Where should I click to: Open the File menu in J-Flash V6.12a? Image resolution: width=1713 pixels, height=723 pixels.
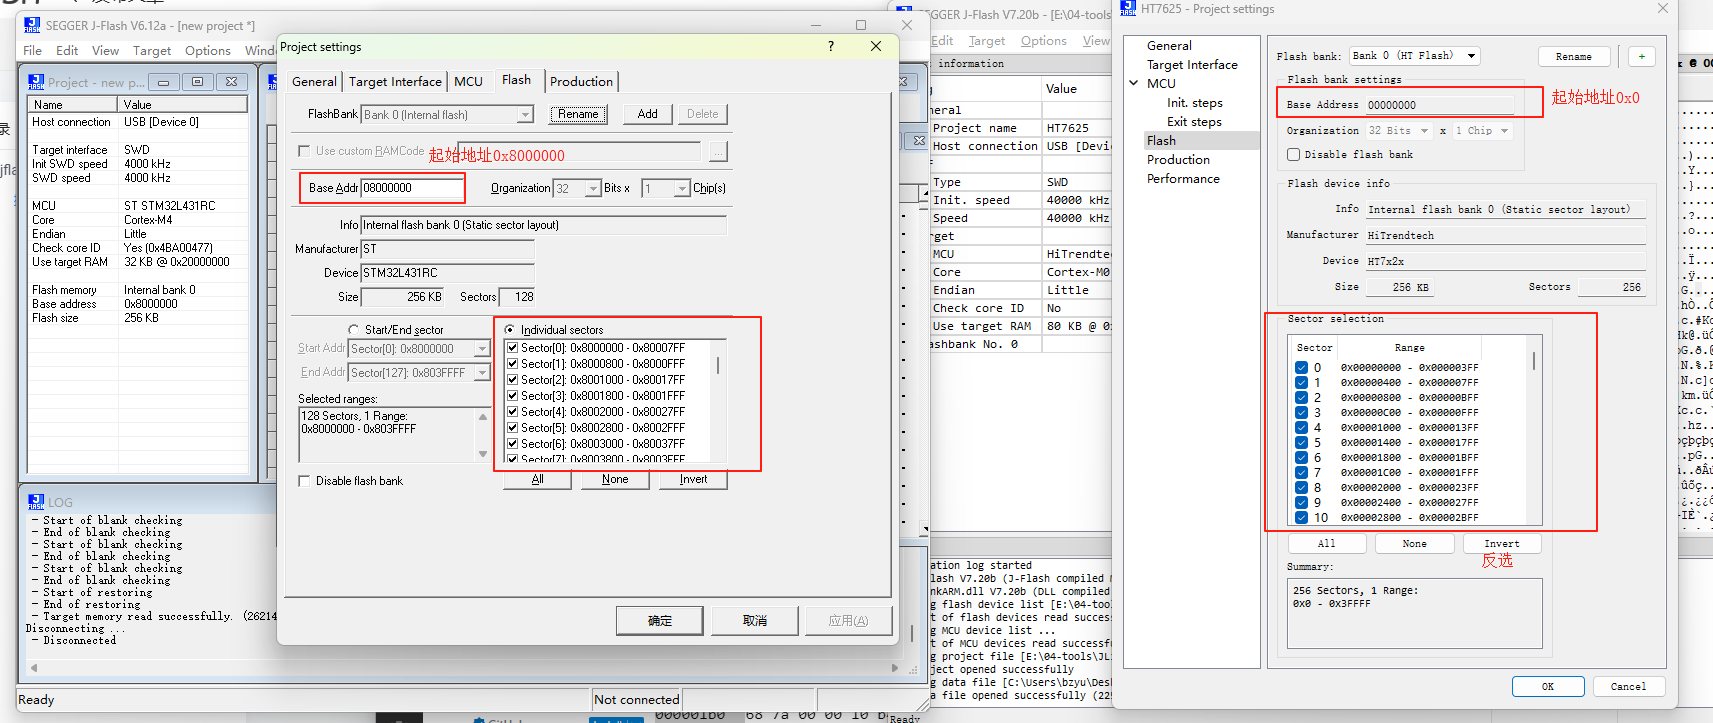[x=32, y=50]
